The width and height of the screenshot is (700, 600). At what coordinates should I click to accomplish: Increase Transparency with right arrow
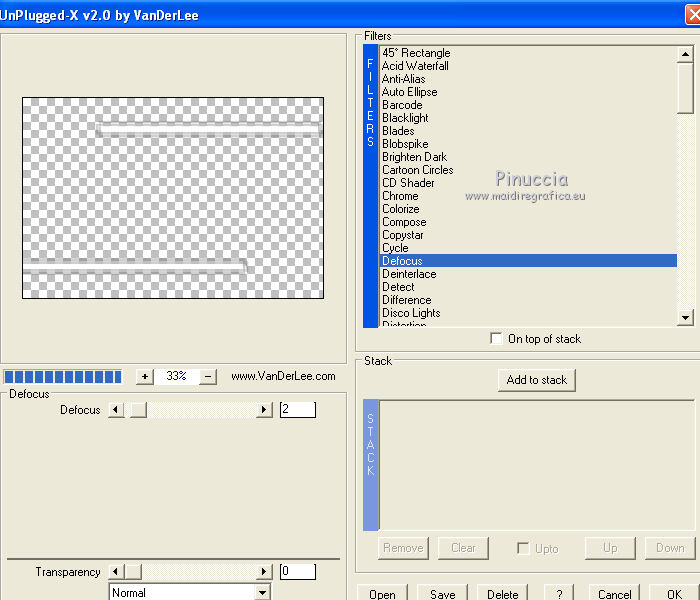pyautogui.click(x=264, y=571)
